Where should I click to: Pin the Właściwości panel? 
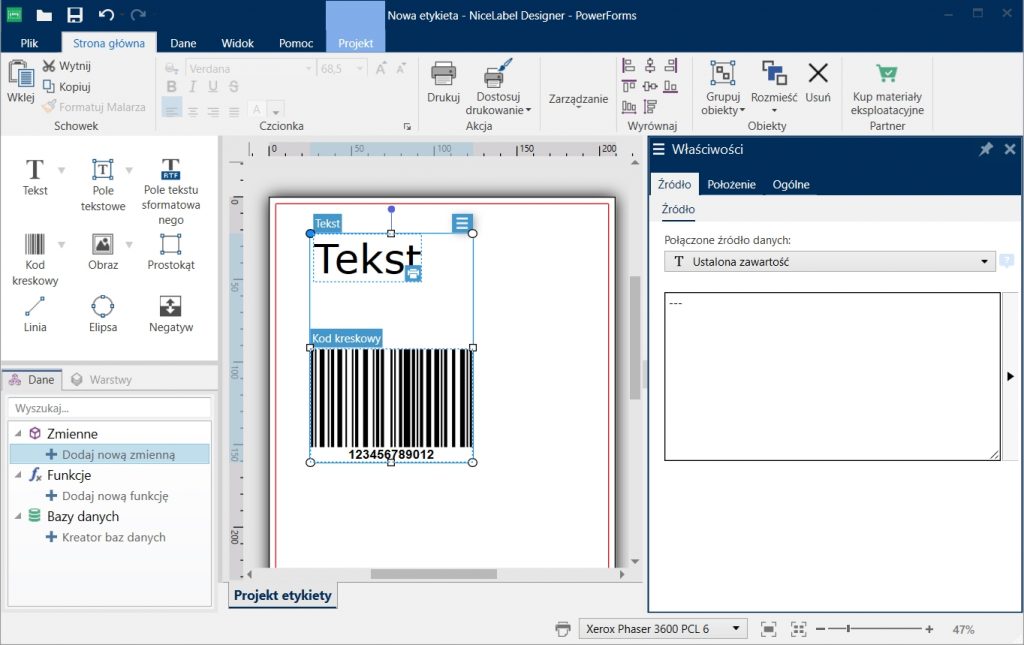click(x=985, y=149)
